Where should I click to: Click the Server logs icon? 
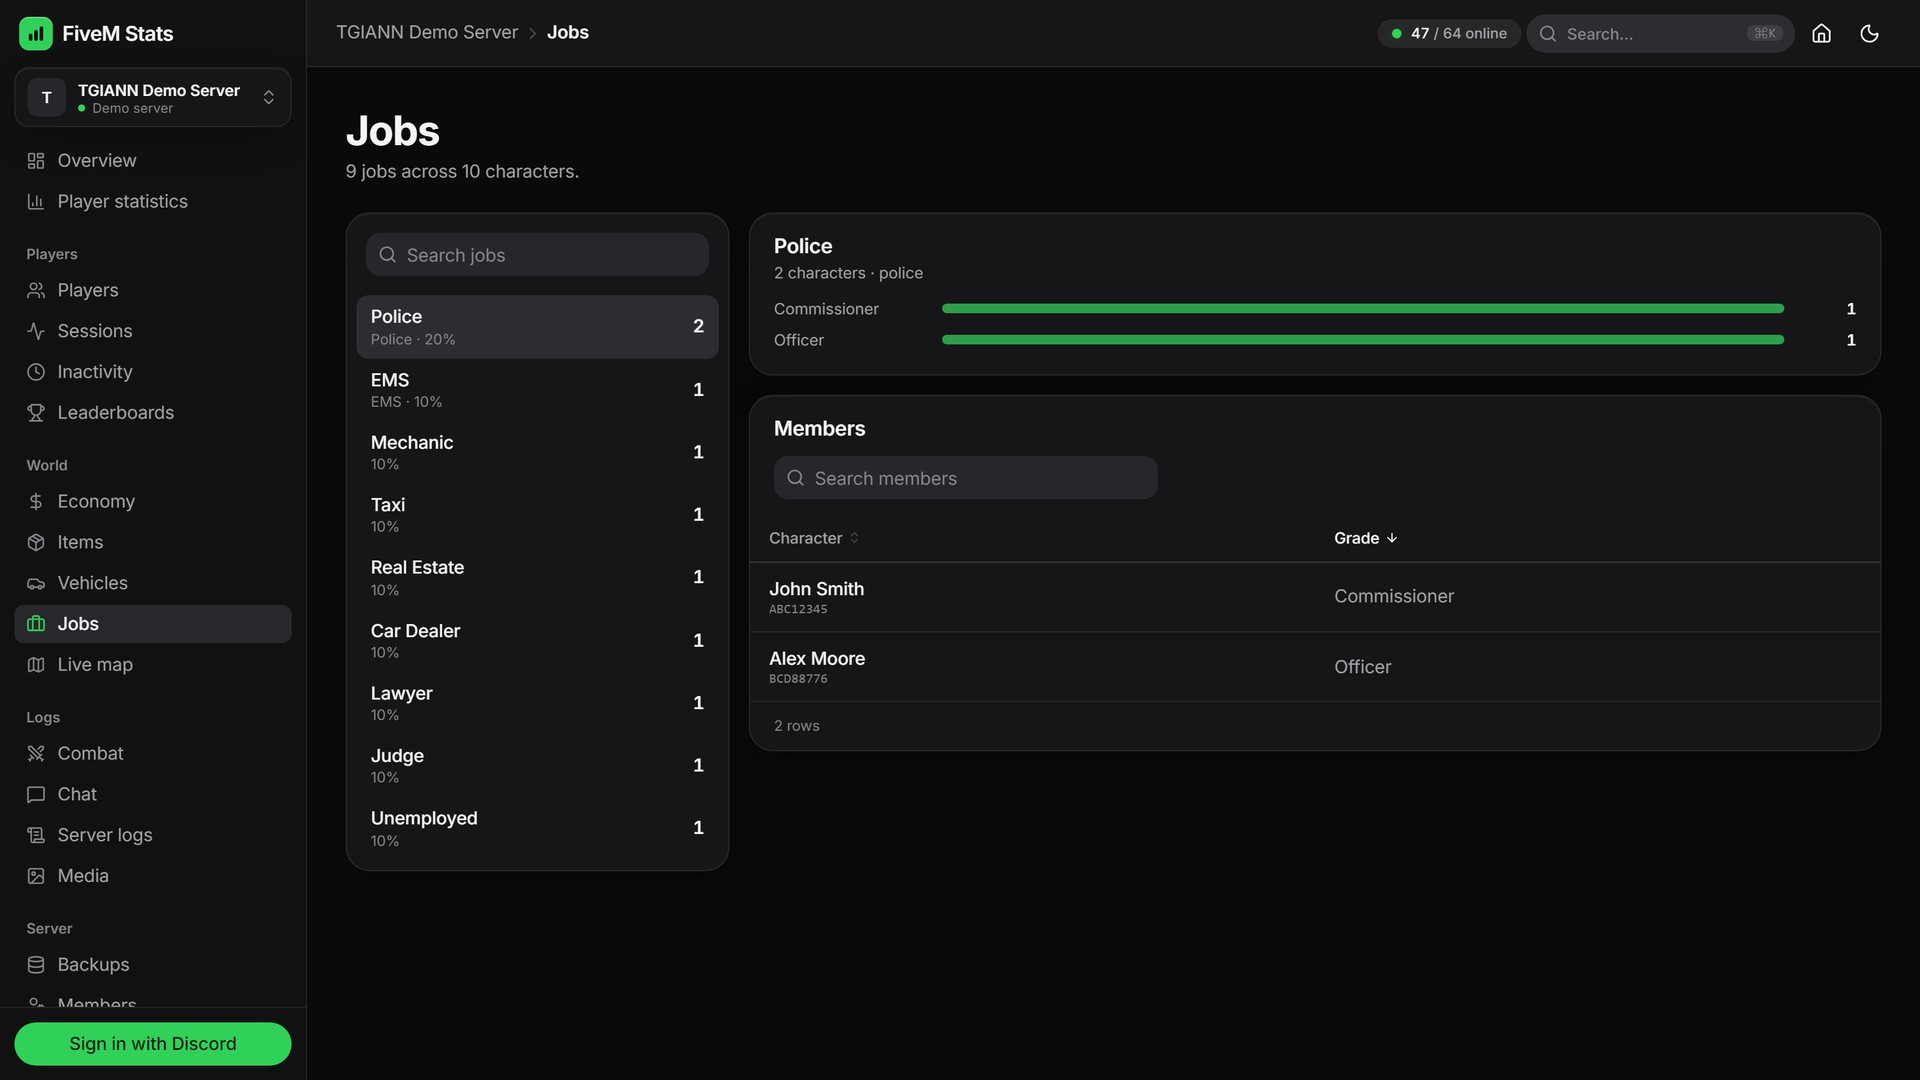point(36,835)
